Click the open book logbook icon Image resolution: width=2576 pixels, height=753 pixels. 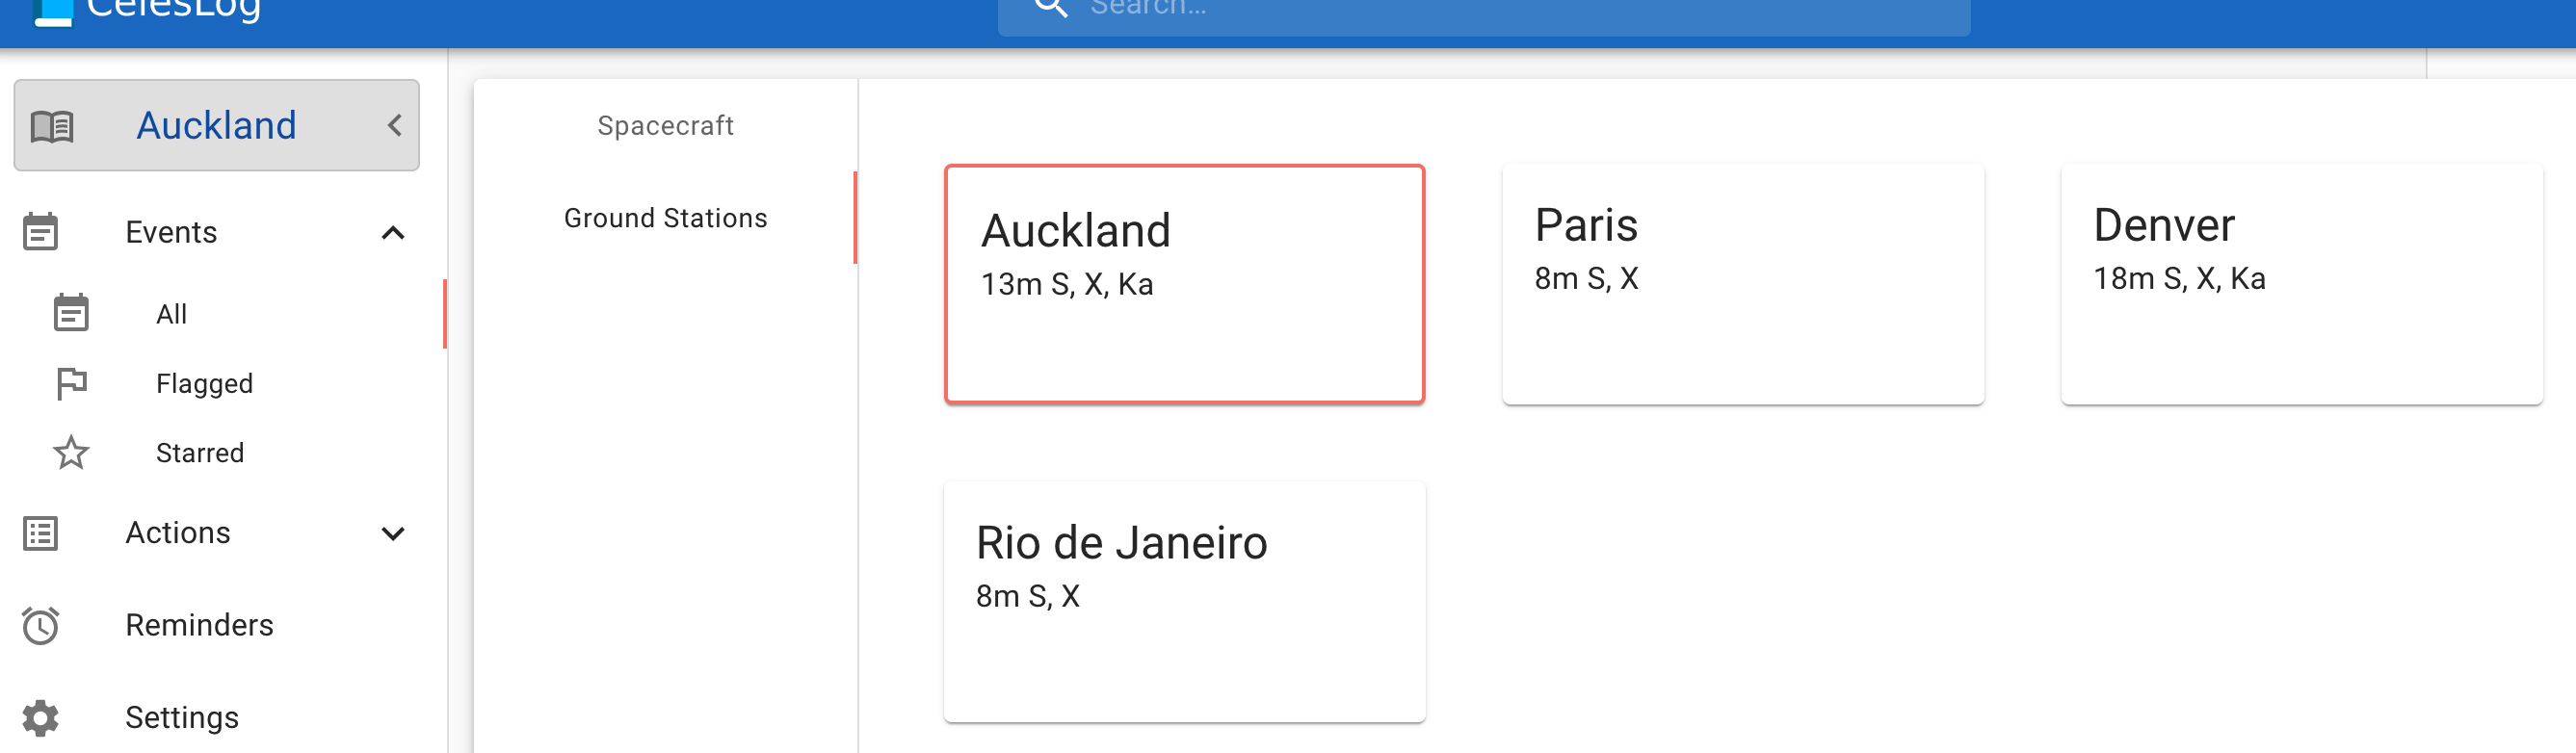point(52,126)
